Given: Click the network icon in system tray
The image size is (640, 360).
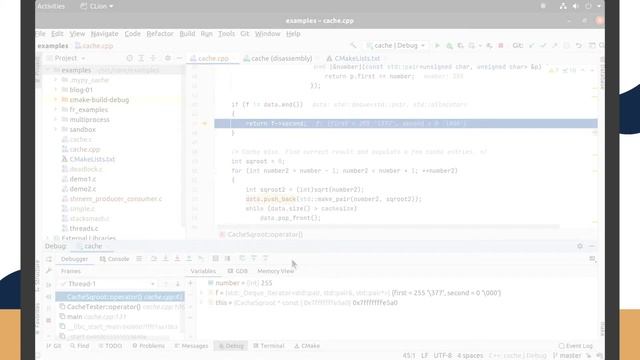Looking at the screenshot, I should click(x=563, y=6).
